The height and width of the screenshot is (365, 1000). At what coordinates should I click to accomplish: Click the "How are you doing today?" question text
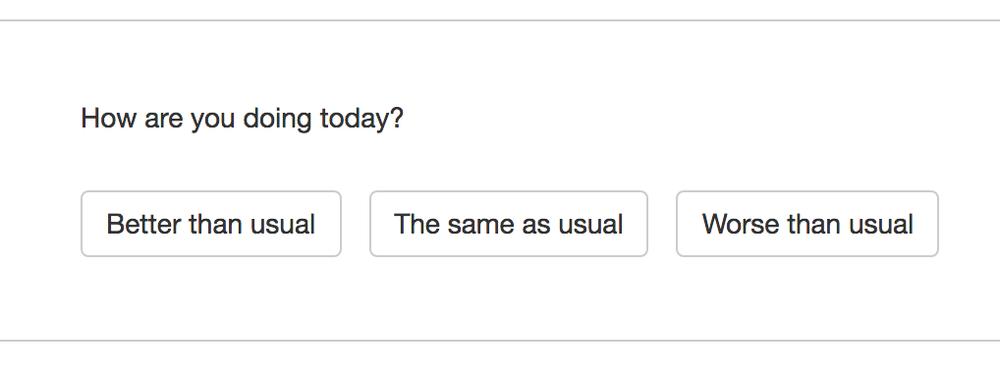click(x=242, y=119)
